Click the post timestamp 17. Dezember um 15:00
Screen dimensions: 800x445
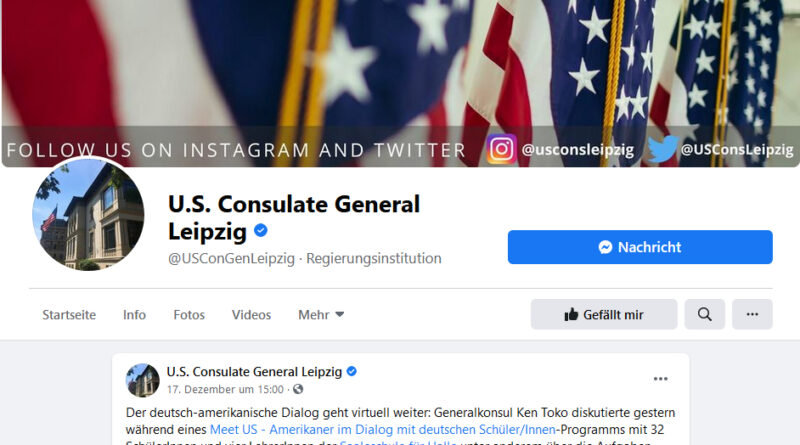[x=225, y=389]
